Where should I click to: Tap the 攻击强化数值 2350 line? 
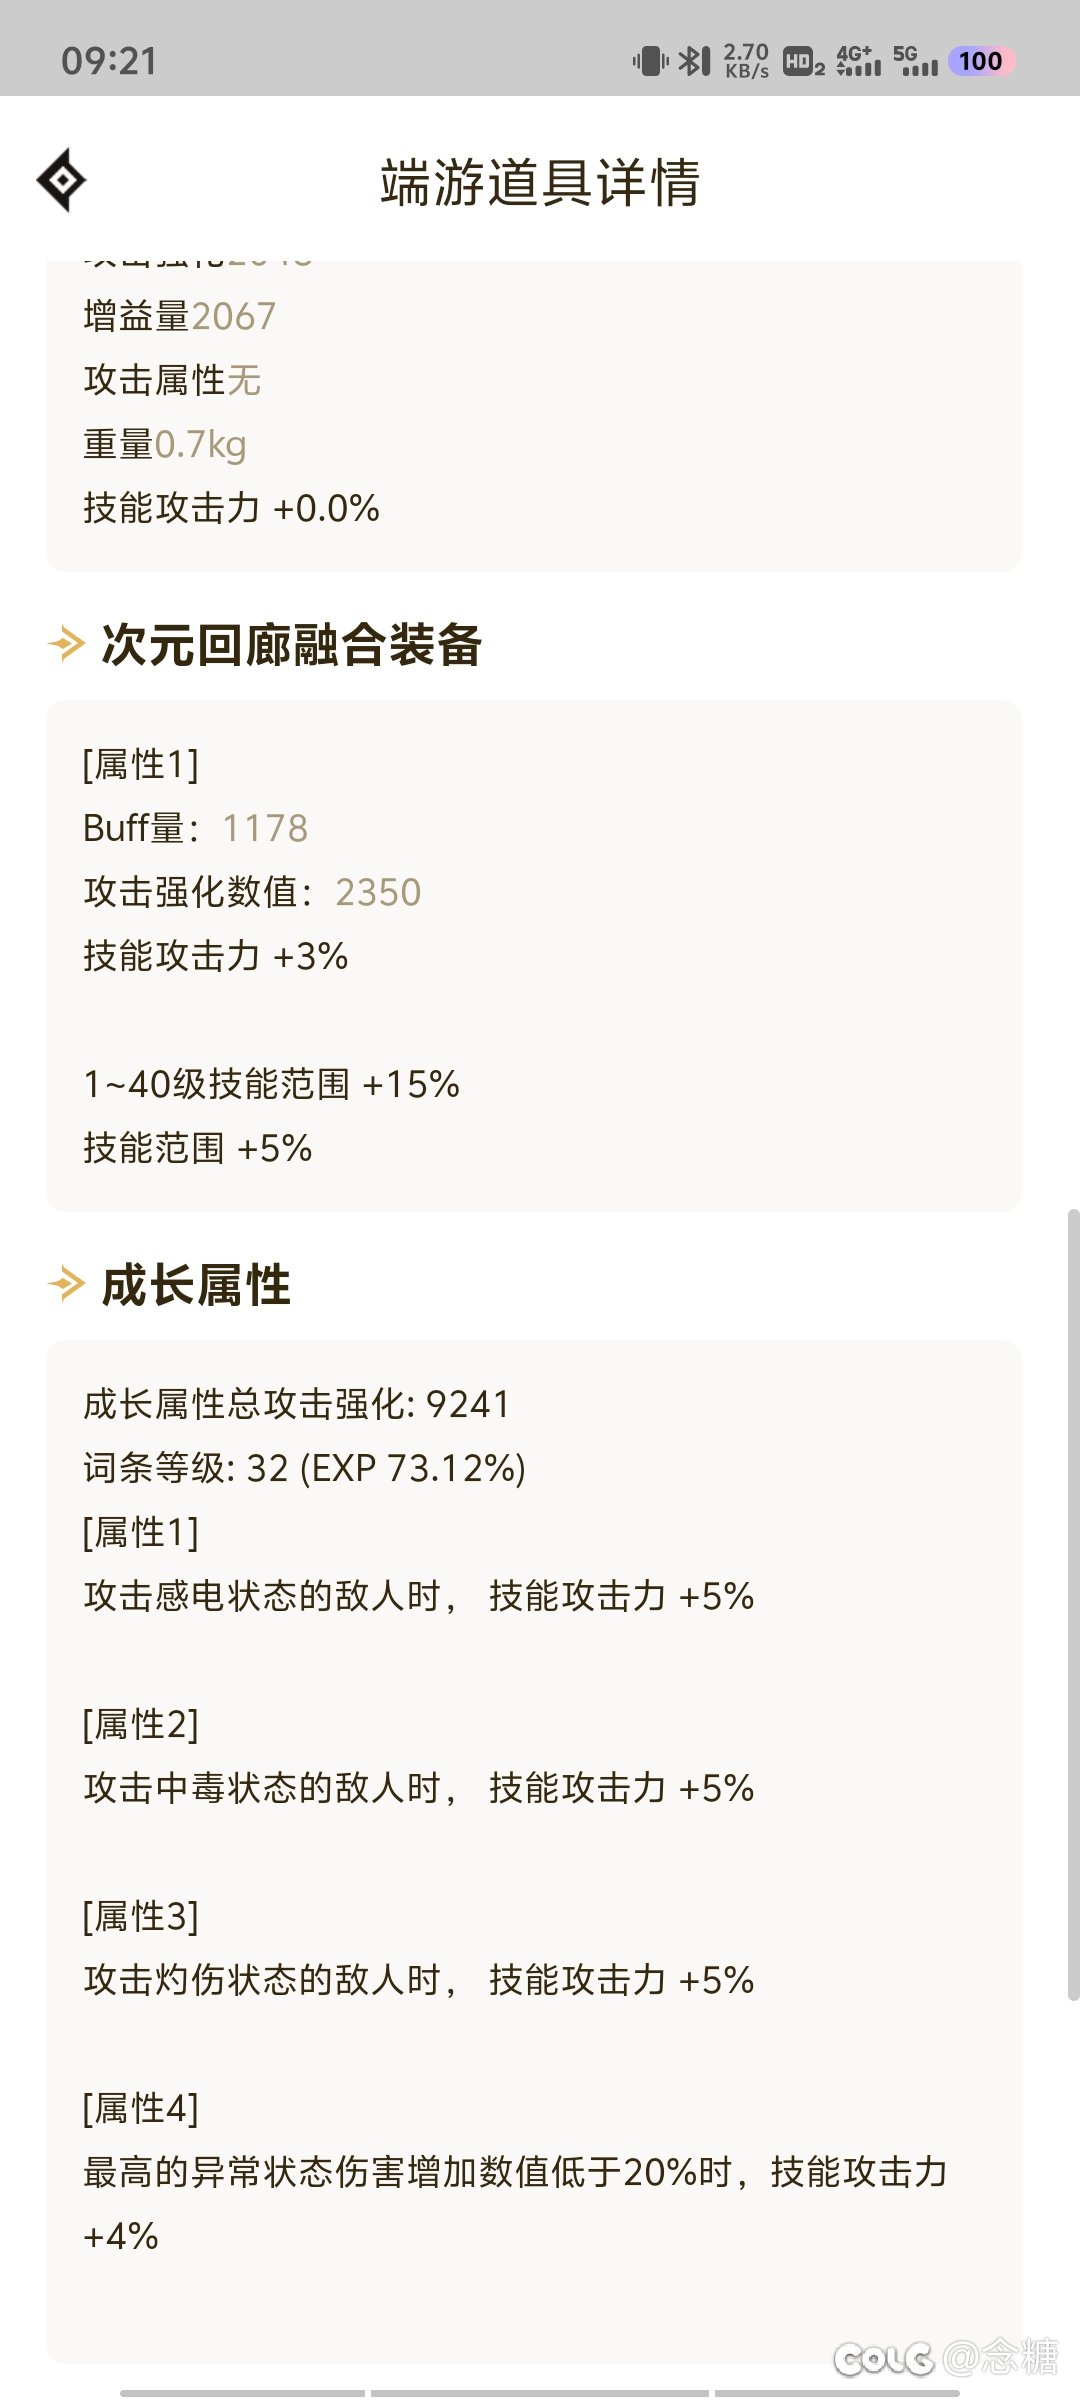(252, 892)
